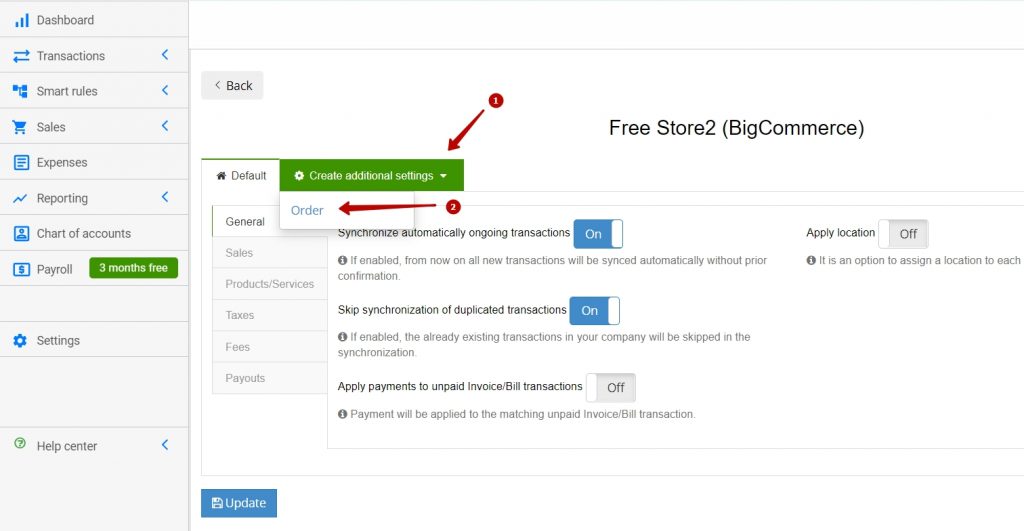Click info icon under Synchronize automatically setting
1024x531 pixels.
click(x=342, y=260)
